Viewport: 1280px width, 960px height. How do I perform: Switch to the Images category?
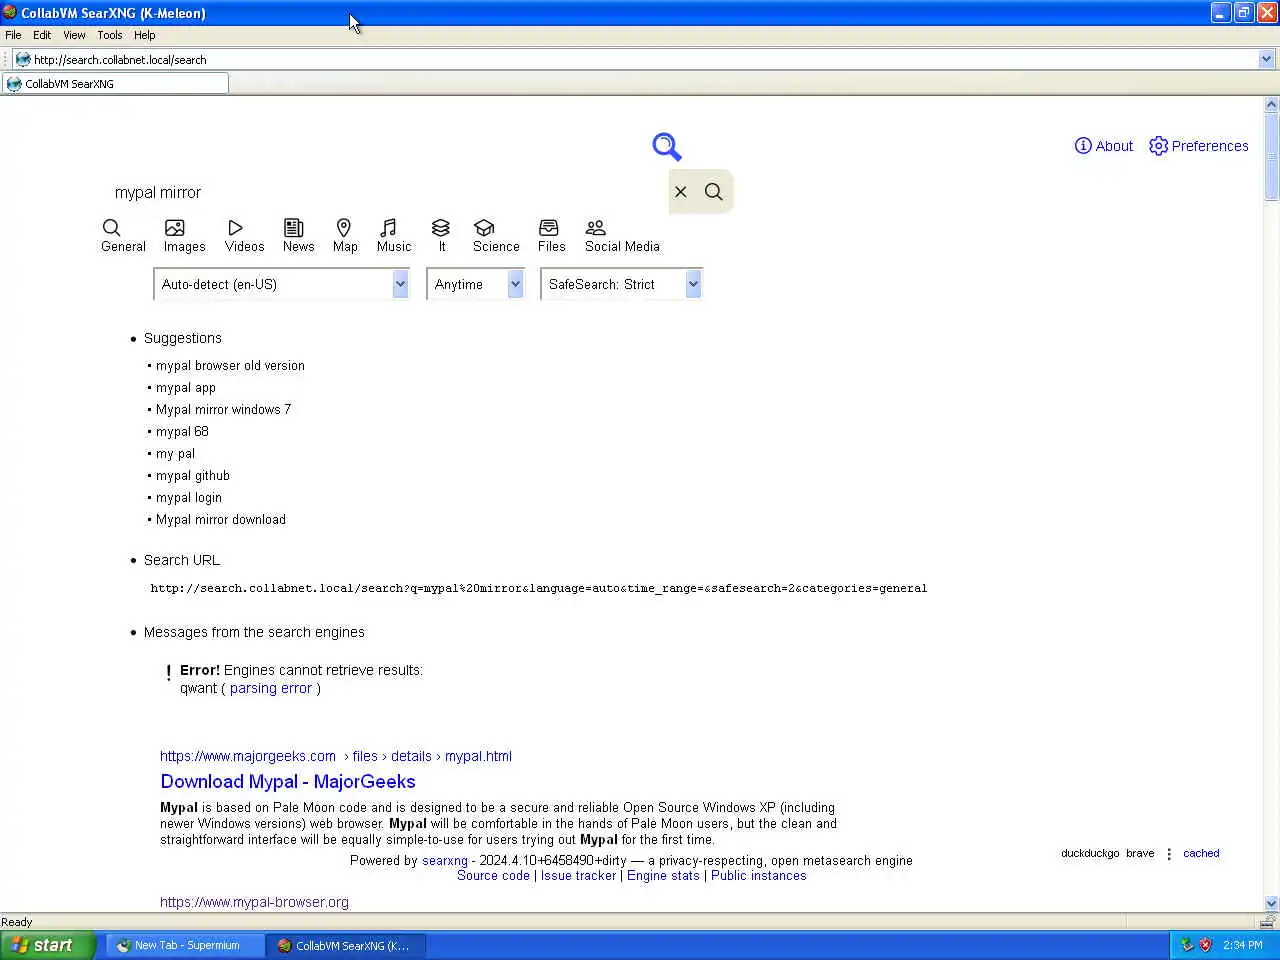pyautogui.click(x=185, y=237)
